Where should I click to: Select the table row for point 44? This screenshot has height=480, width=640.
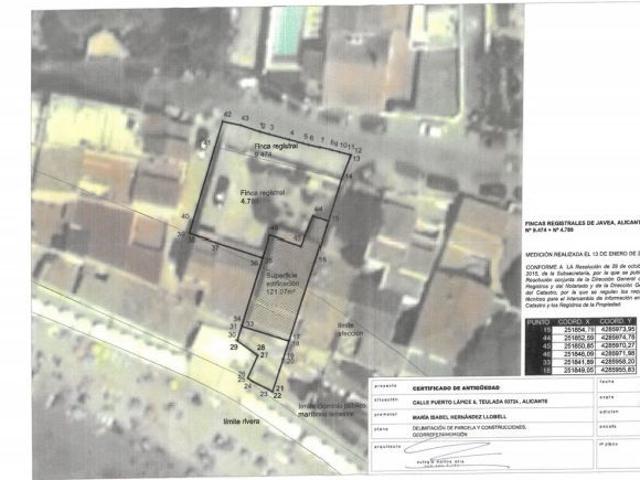[x=580, y=337]
